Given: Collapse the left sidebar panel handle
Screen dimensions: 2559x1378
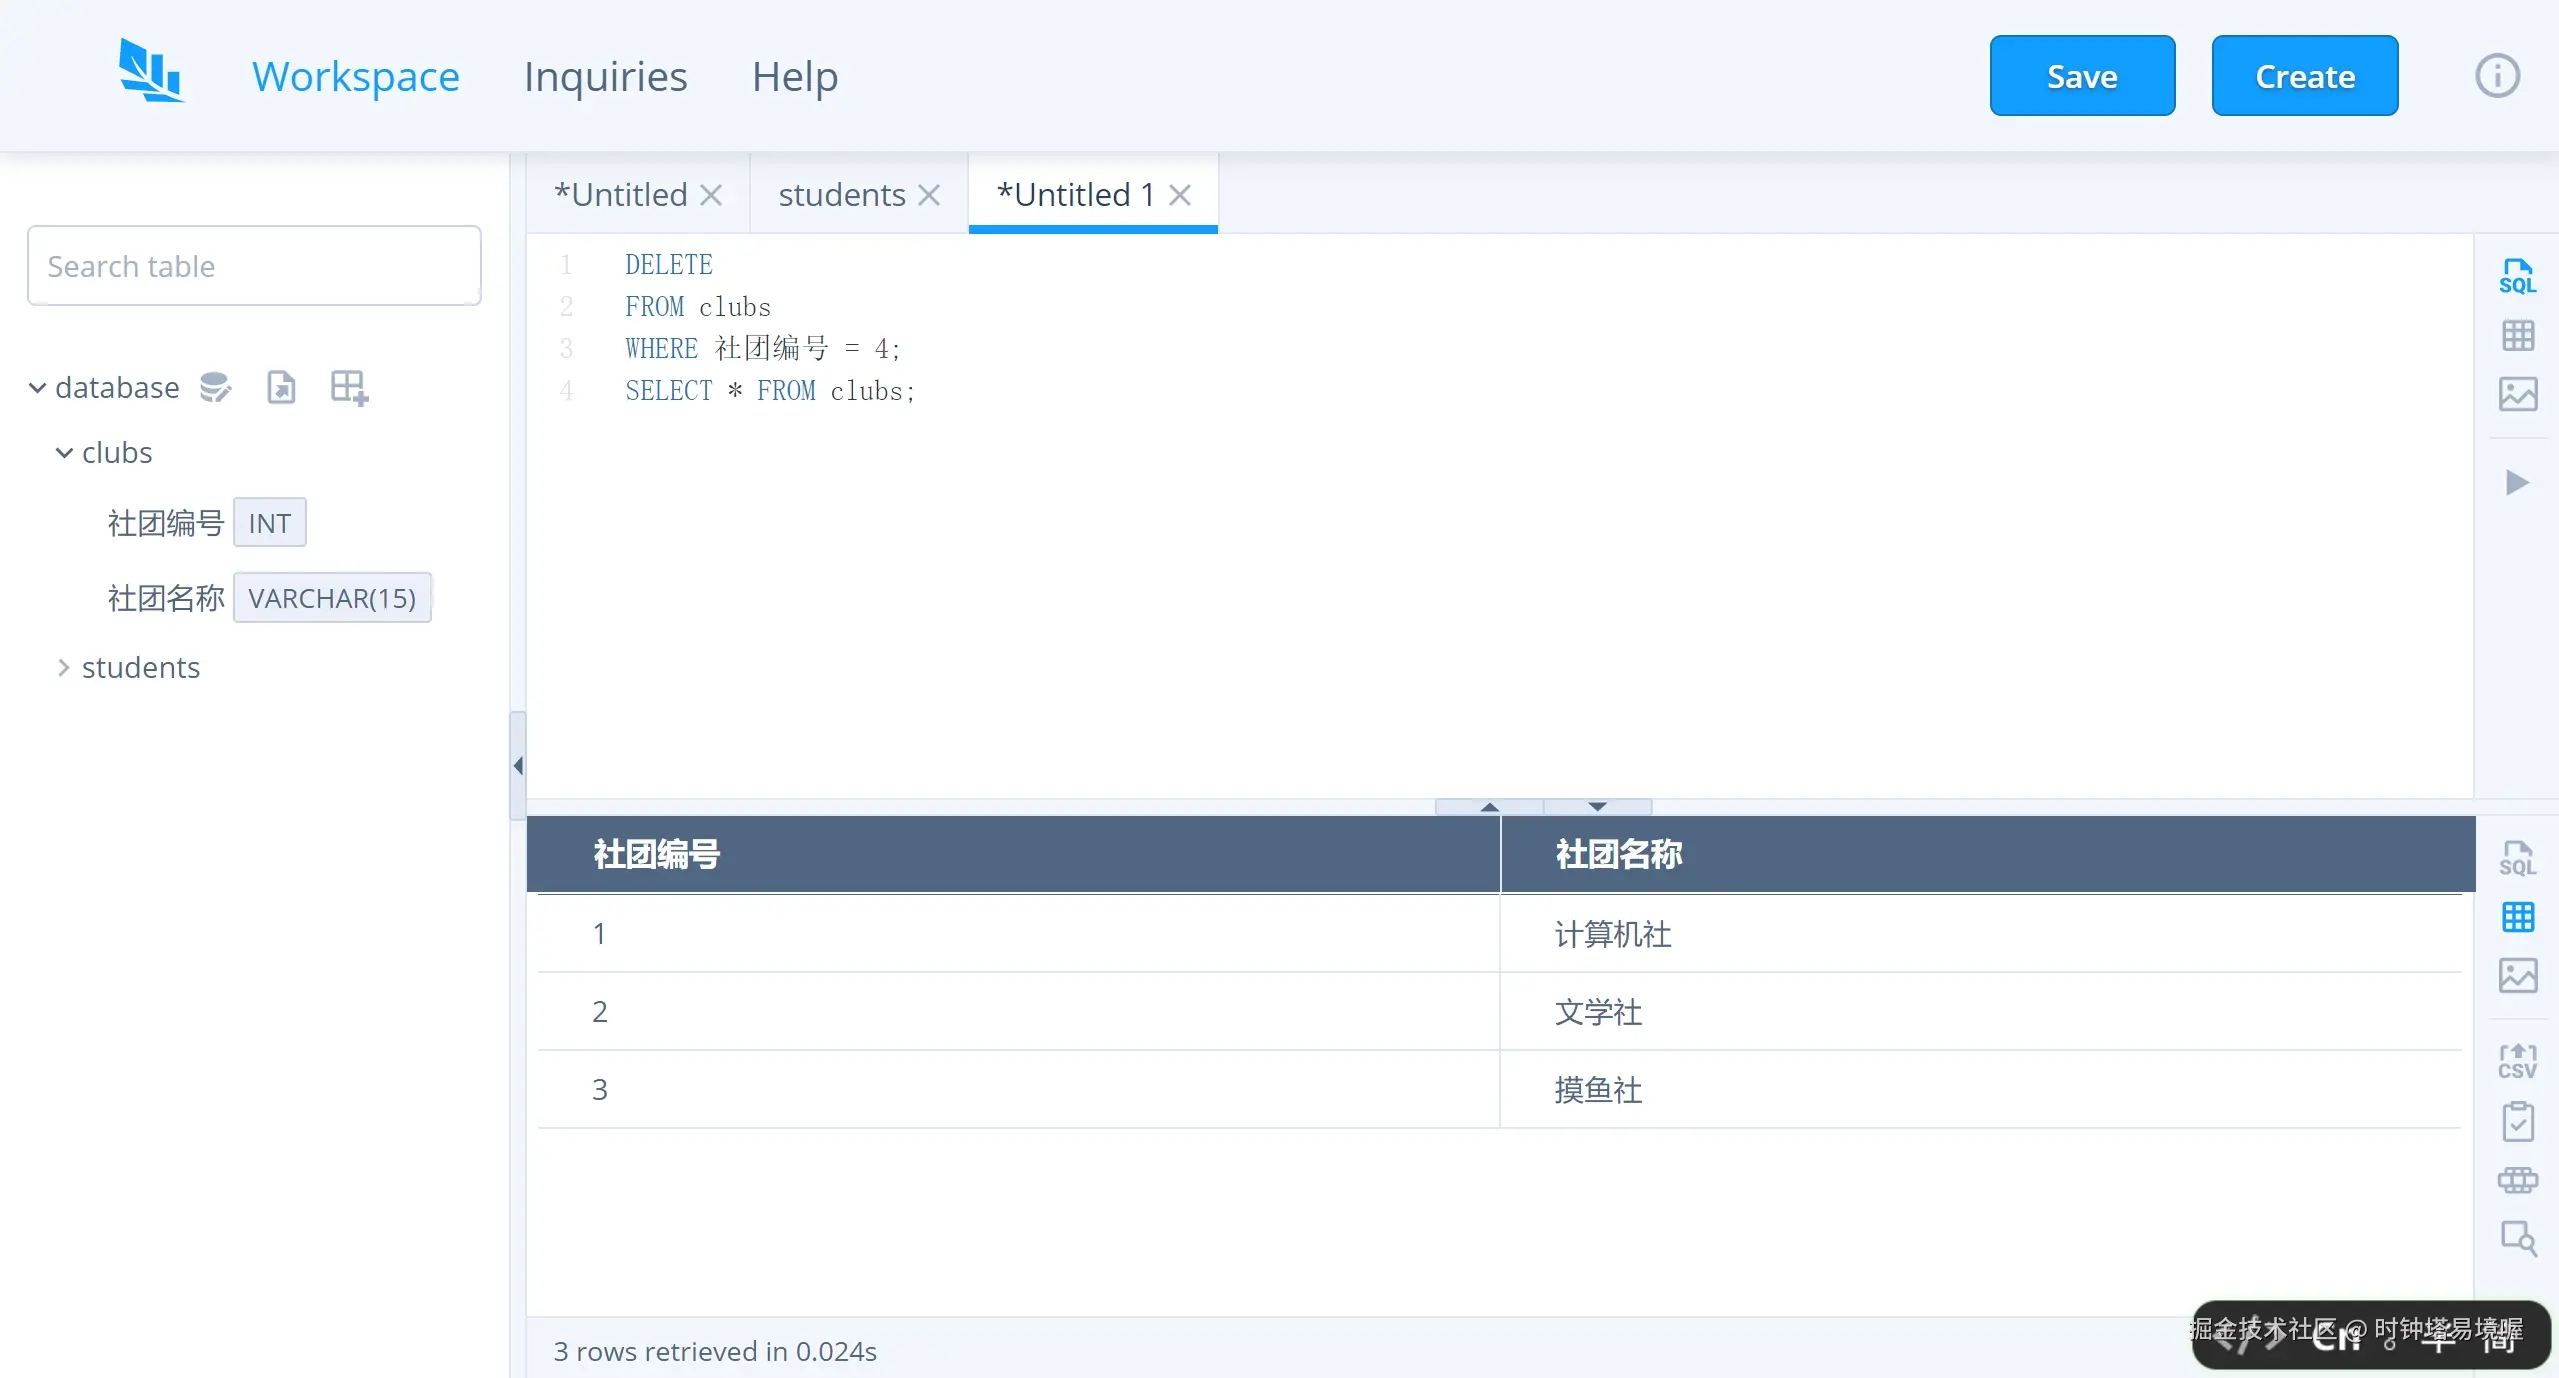Looking at the screenshot, I should (518, 766).
